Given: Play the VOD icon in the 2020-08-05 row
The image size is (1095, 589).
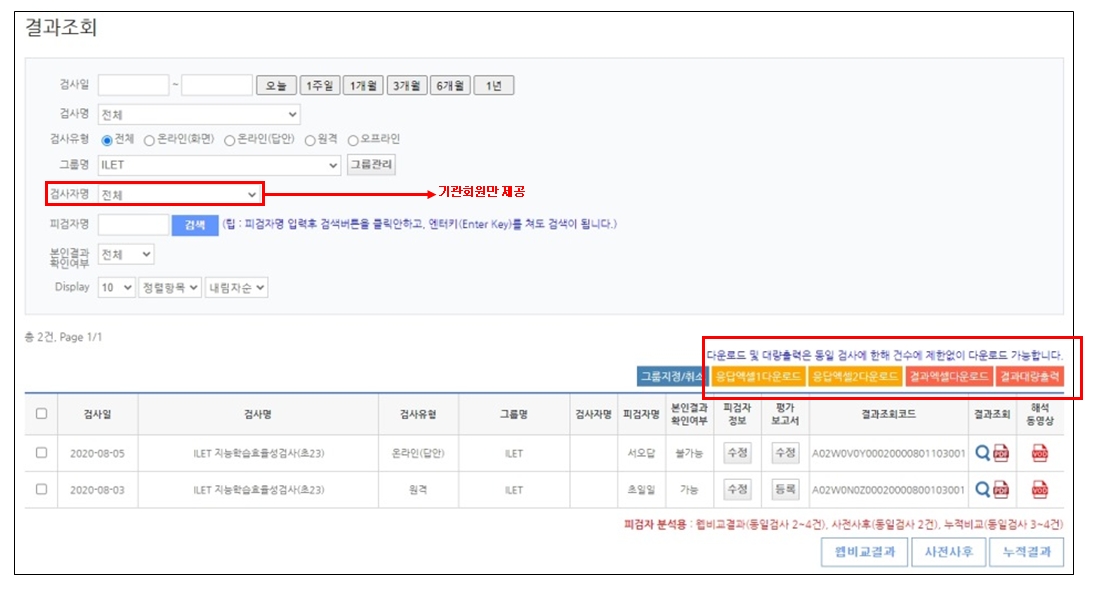Looking at the screenshot, I should (1040, 453).
